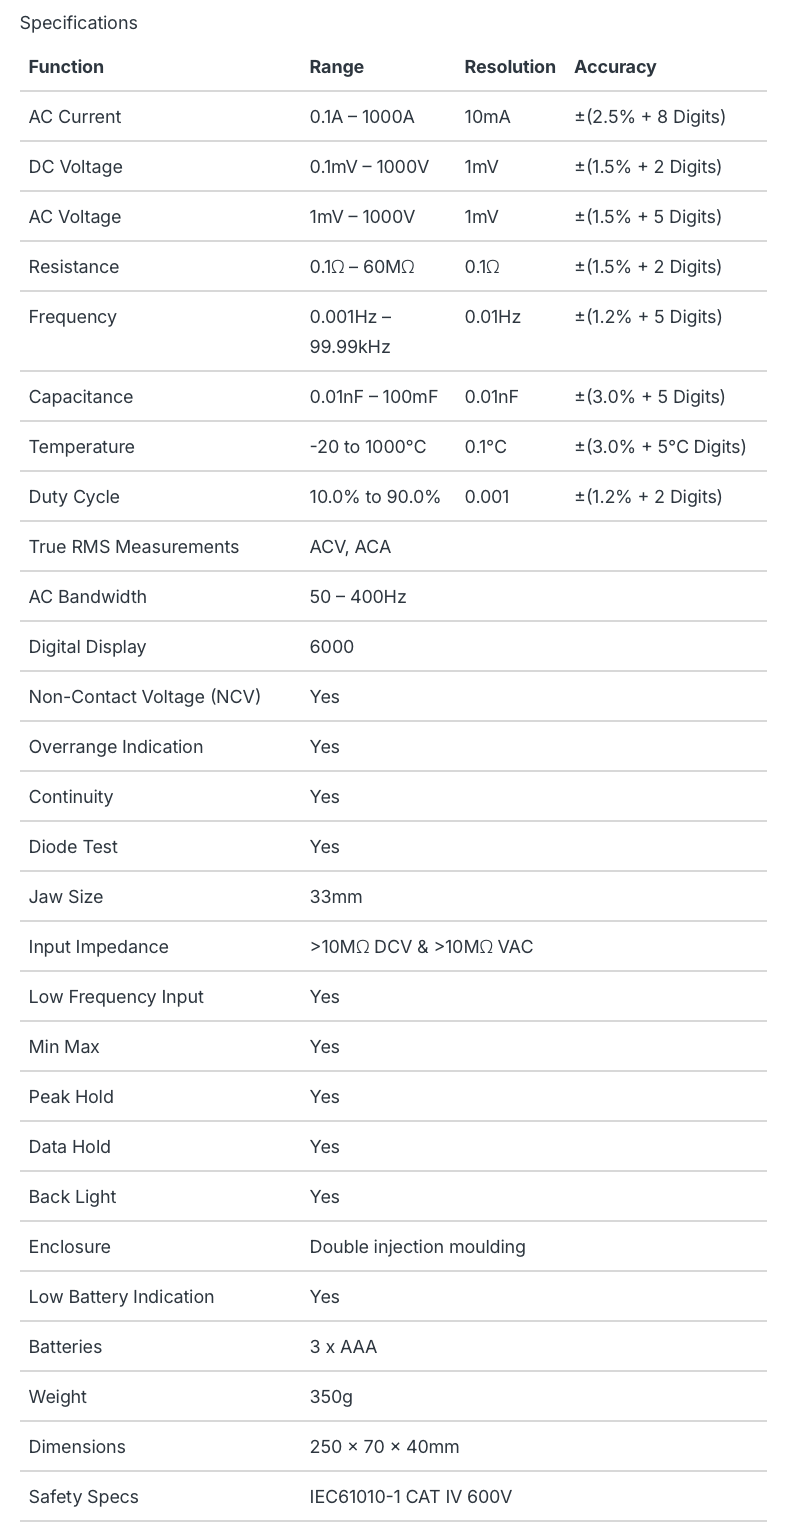The image size is (790, 1530).
Task: Click the Temperature accuracy value
Action: (660, 447)
